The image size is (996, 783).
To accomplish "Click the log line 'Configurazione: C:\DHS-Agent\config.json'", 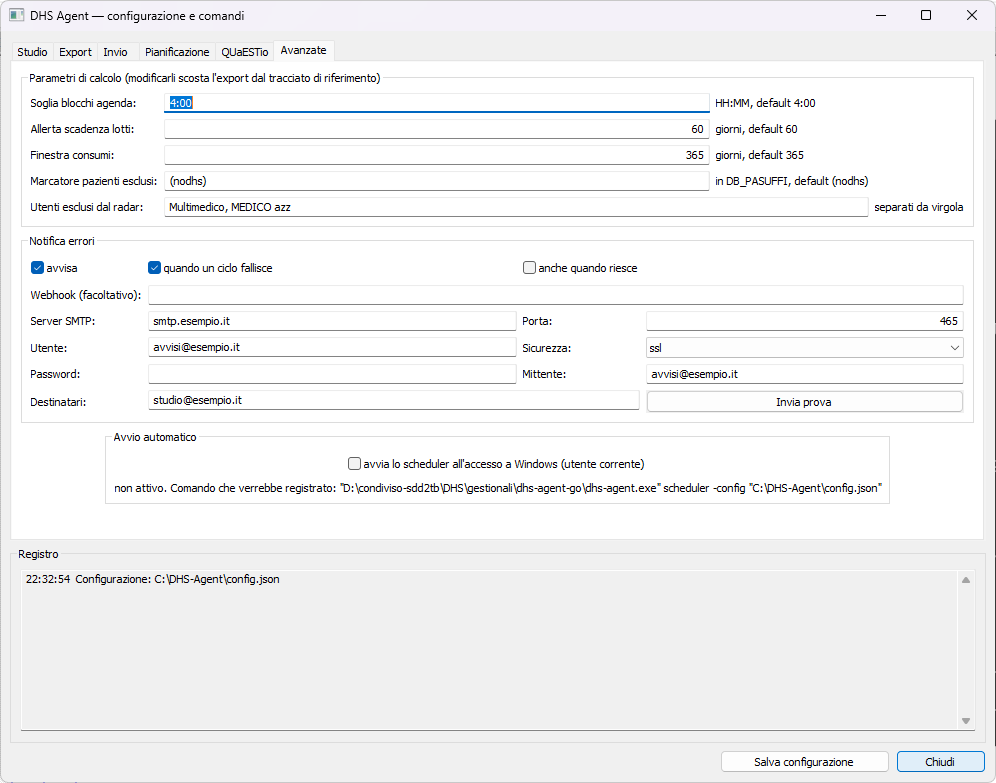I will coord(152,579).
